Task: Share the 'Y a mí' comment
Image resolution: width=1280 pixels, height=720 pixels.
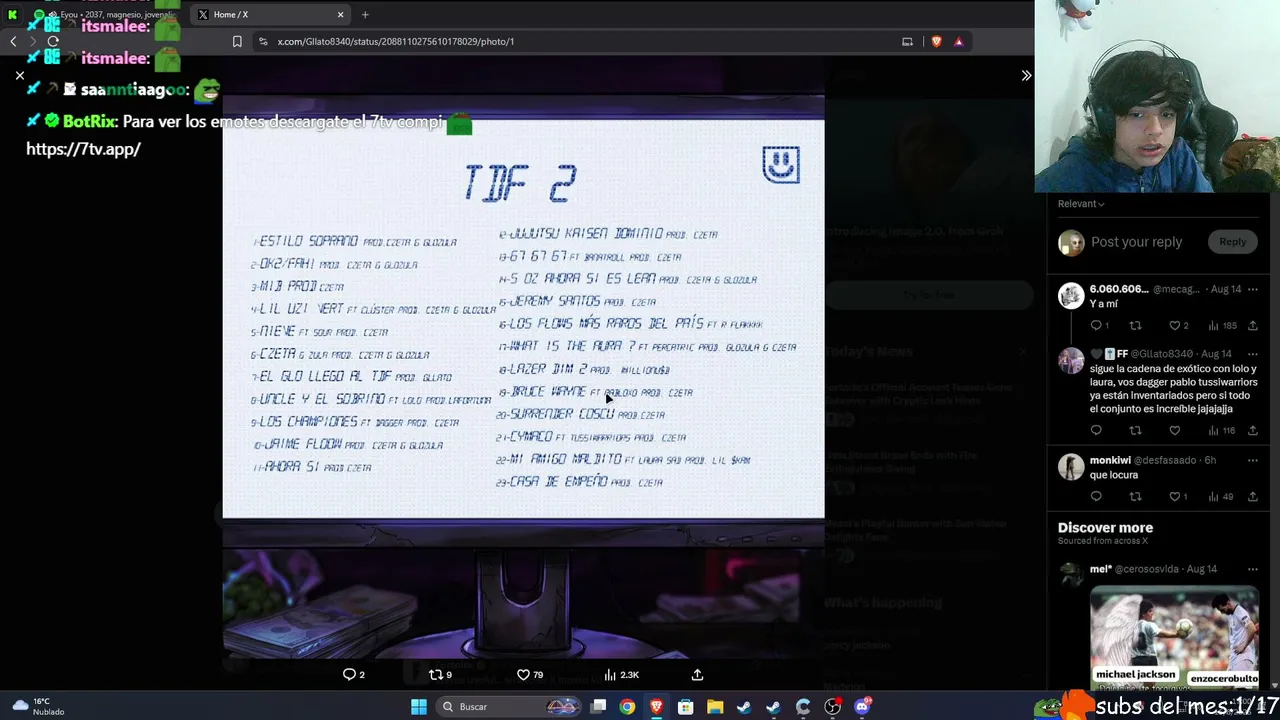Action: tap(1252, 326)
